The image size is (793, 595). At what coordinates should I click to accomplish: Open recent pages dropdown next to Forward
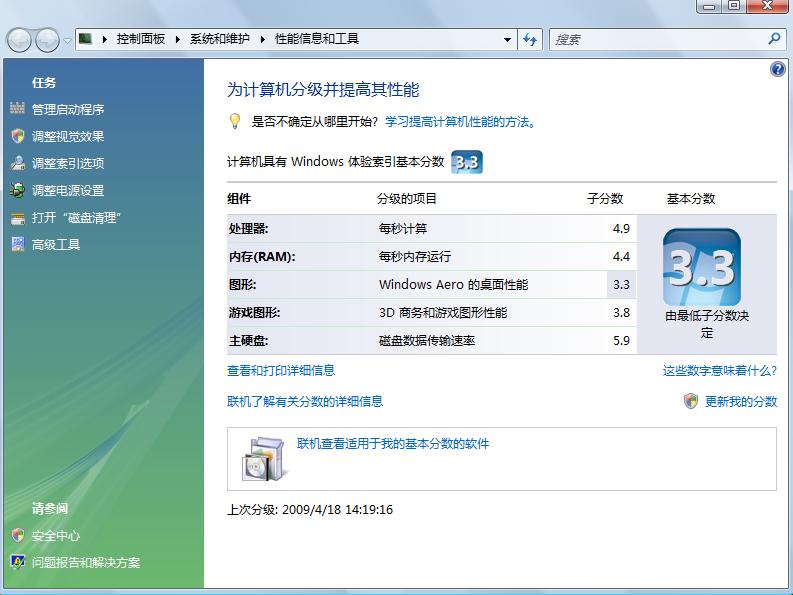click(67, 40)
